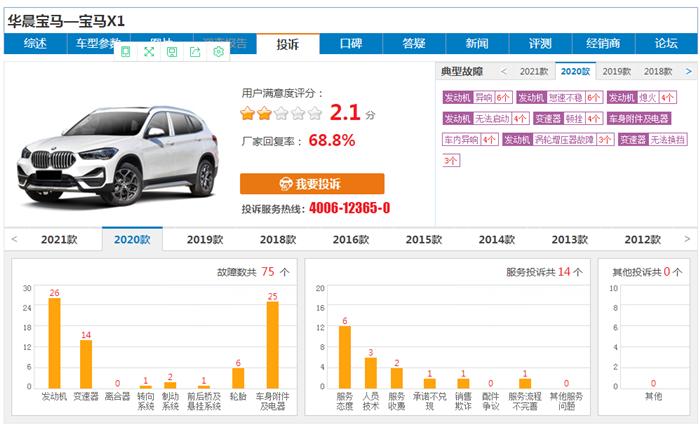Click the 车身附件及电器 bar showing 25
The height and width of the screenshot is (429, 700).
273,345
